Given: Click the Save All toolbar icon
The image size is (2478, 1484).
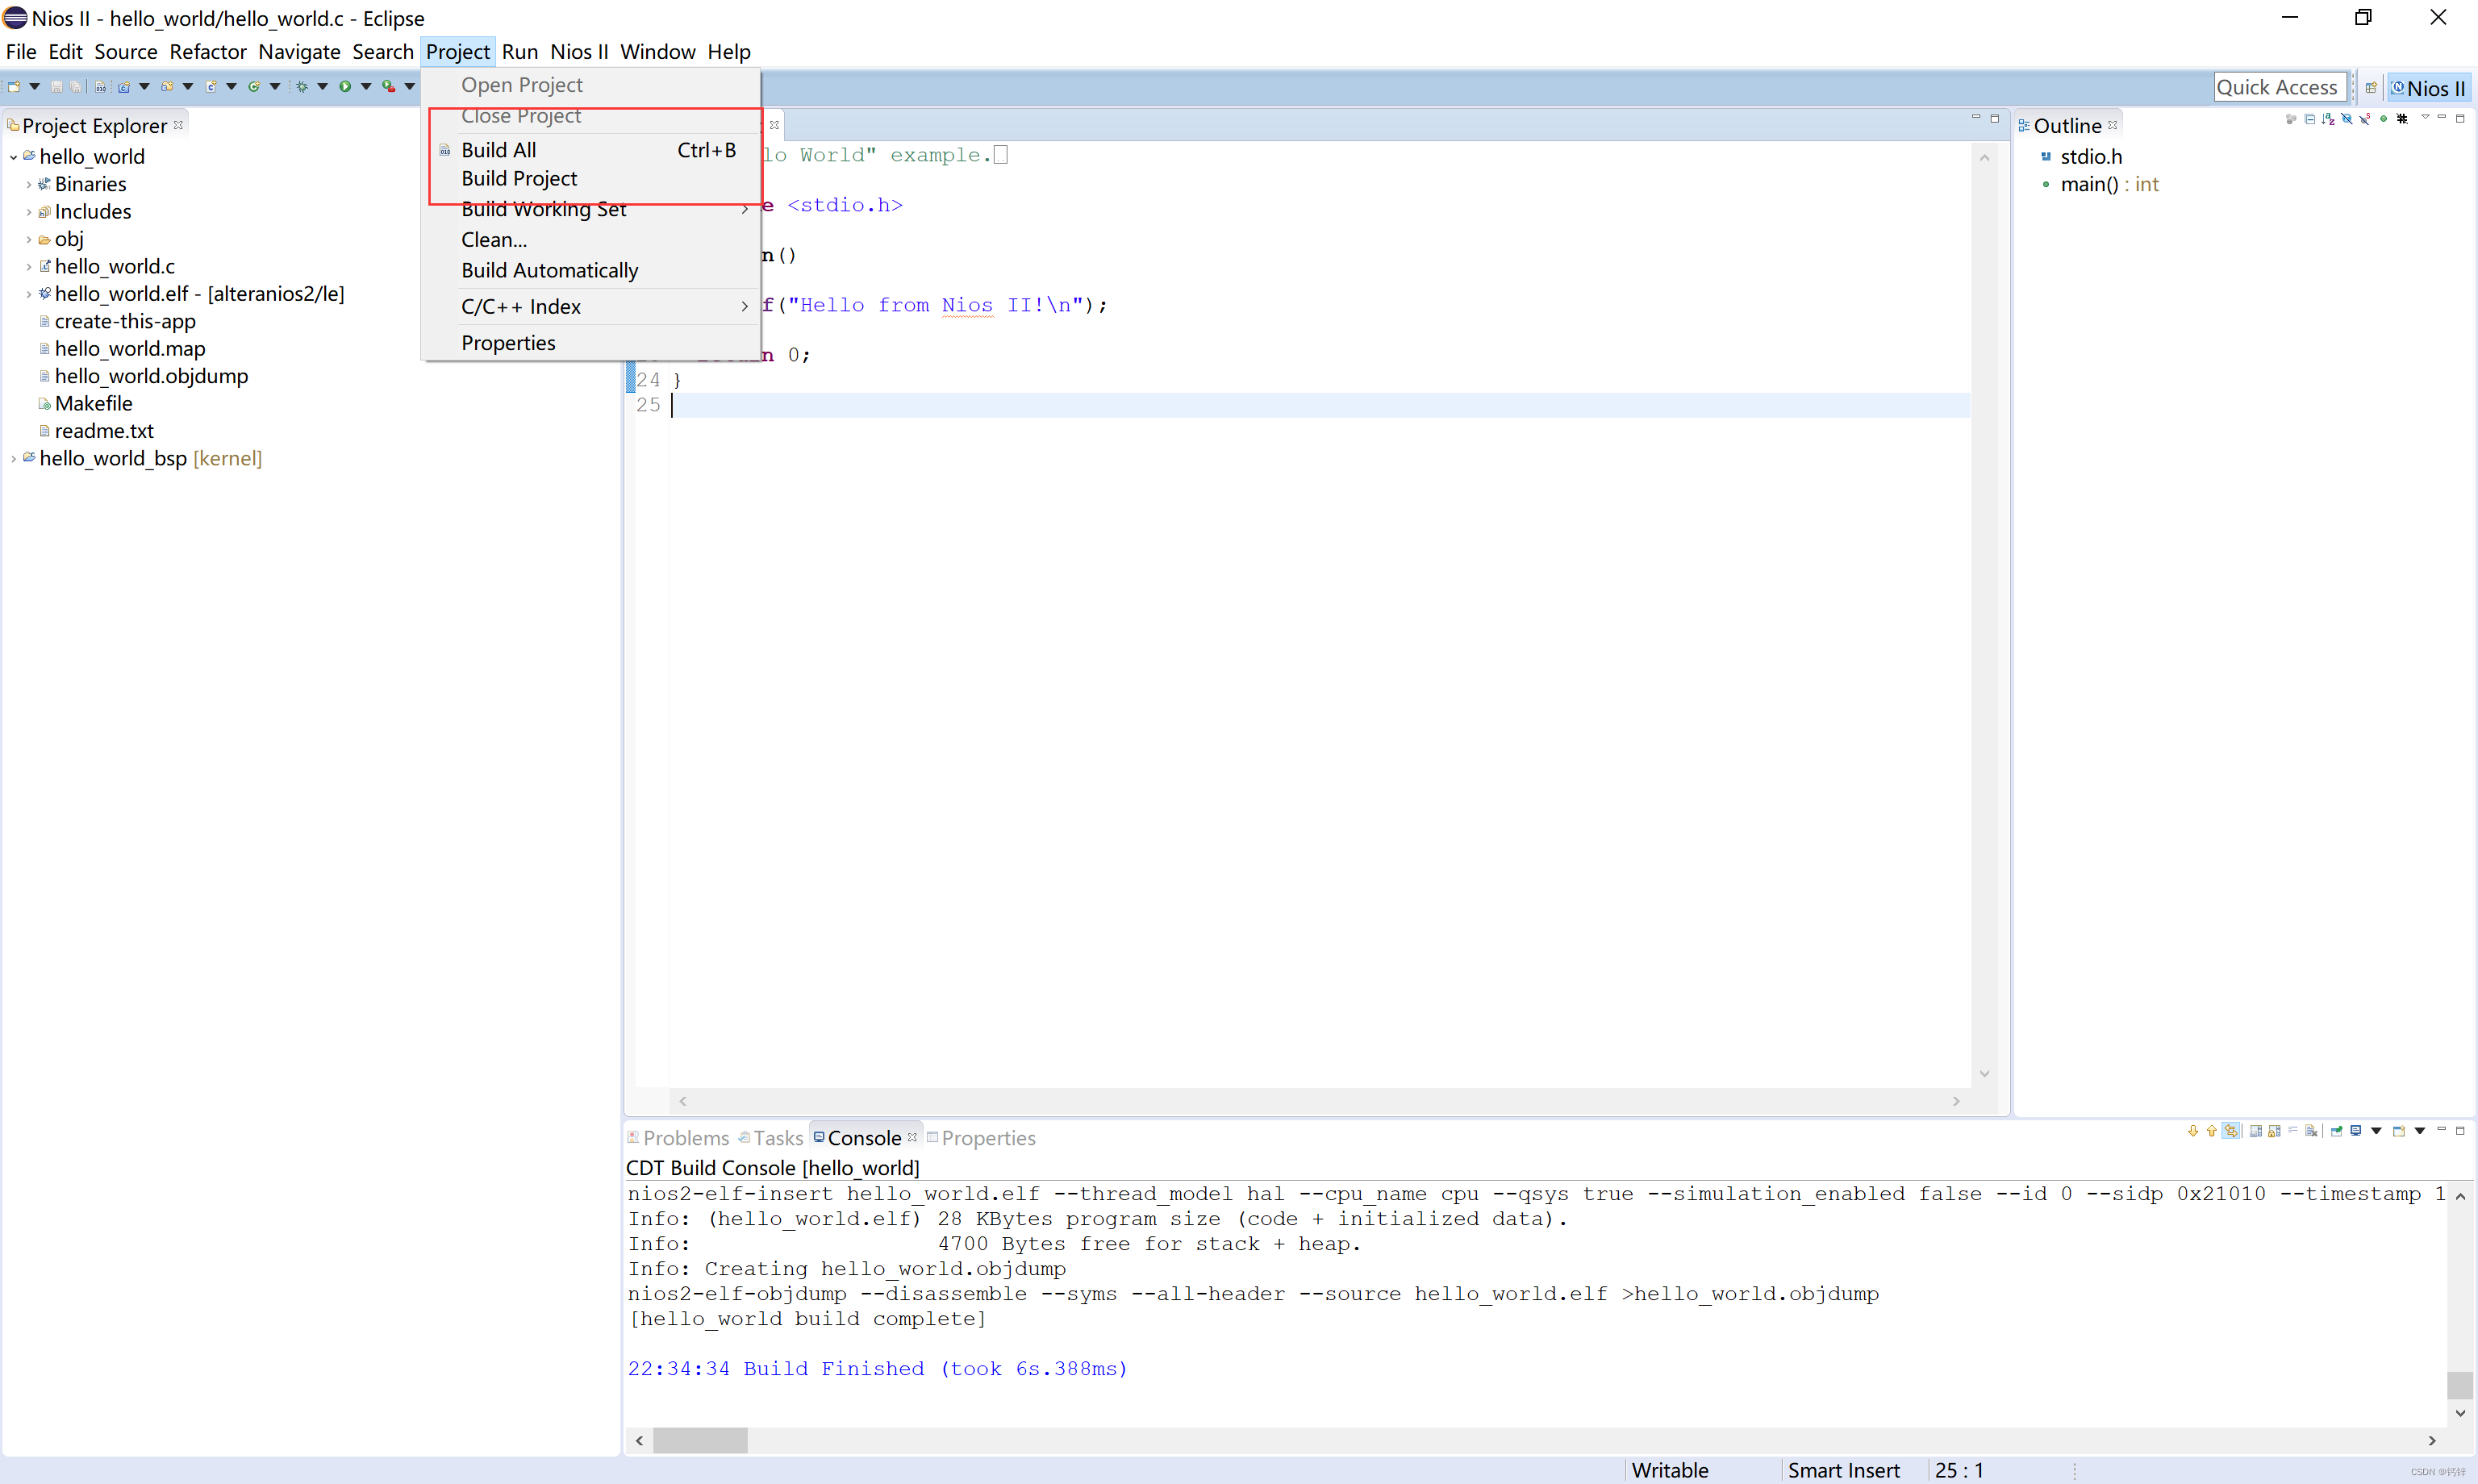Looking at the screenshot, I should pyautogui.click(x=75, y=87).
